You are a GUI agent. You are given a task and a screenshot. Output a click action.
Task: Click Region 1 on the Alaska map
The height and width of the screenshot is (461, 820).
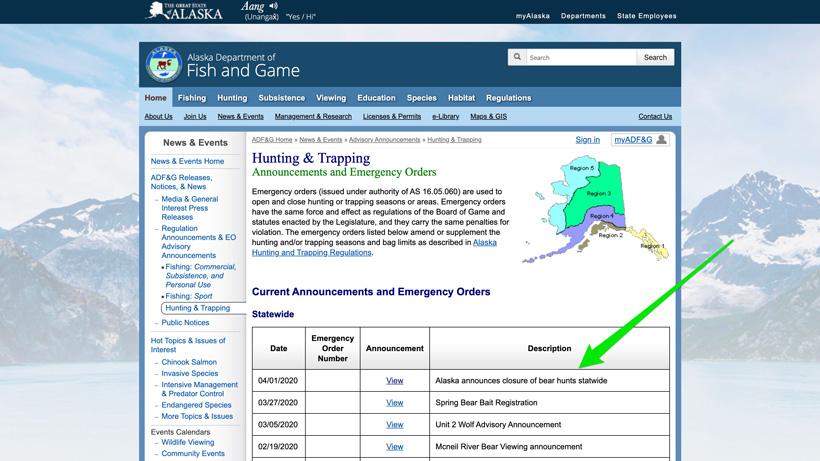pyautogui.click(x=652, y=246)
